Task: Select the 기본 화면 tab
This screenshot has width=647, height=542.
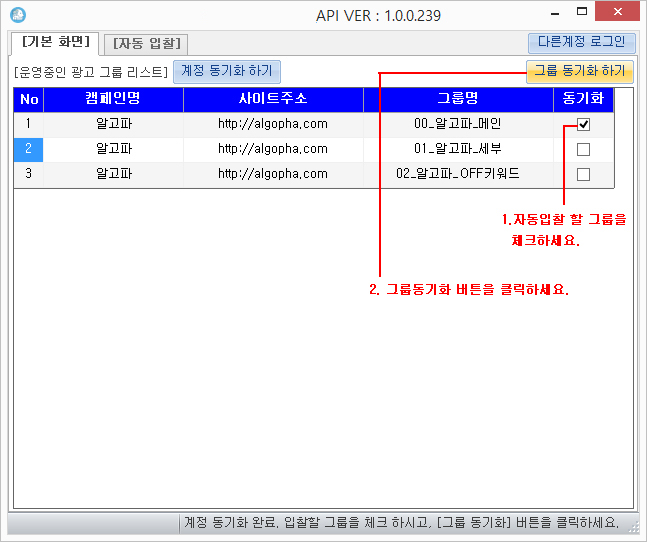Action: coord(56,42)
